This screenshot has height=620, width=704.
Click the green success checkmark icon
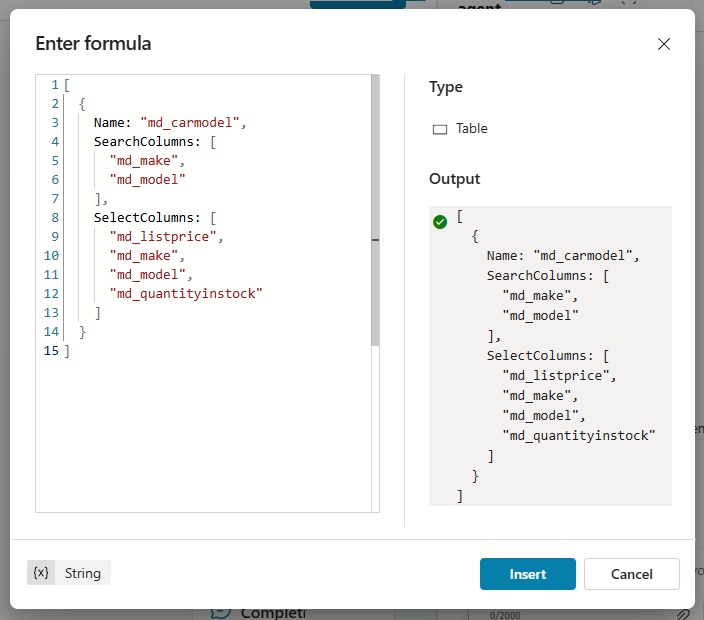click(x=440, y=221)
